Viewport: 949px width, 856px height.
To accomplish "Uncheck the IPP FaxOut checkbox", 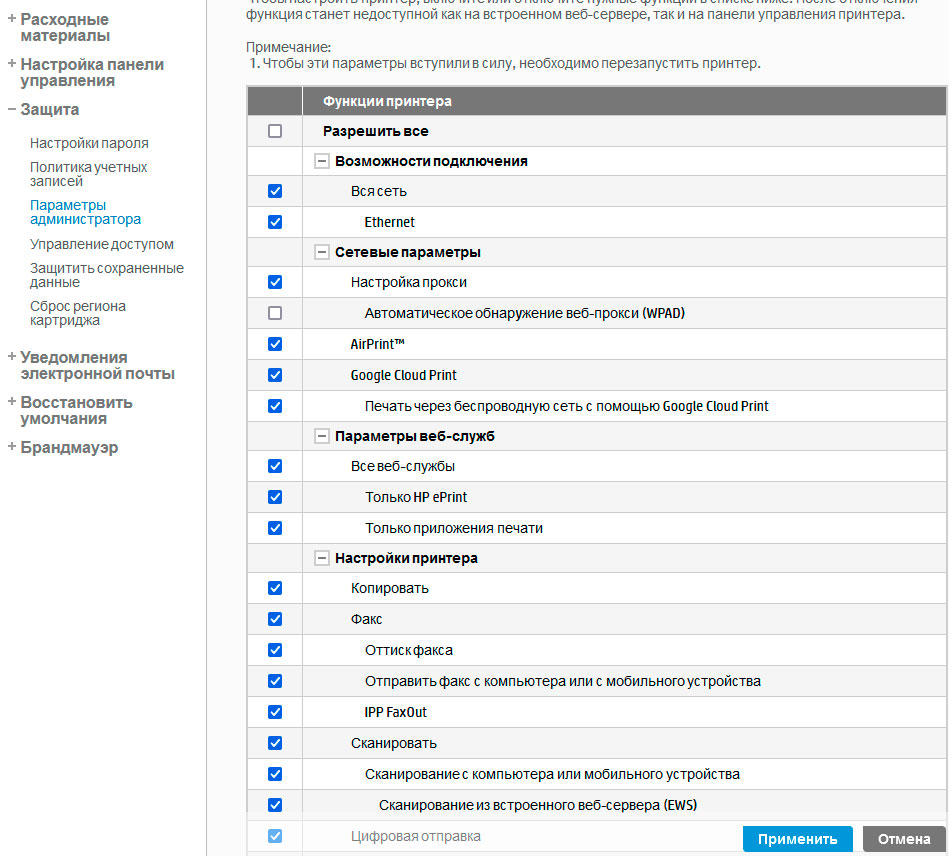I will click(275, 712).
